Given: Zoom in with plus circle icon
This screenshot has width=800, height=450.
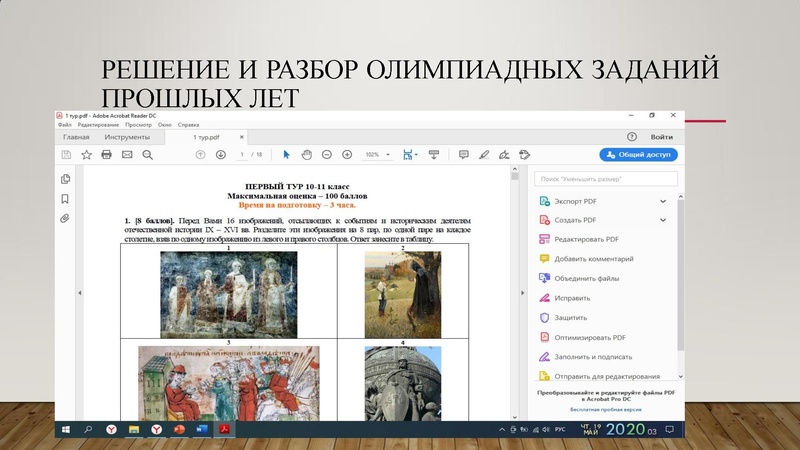Looking at the screenshot, I should [347, 155].
